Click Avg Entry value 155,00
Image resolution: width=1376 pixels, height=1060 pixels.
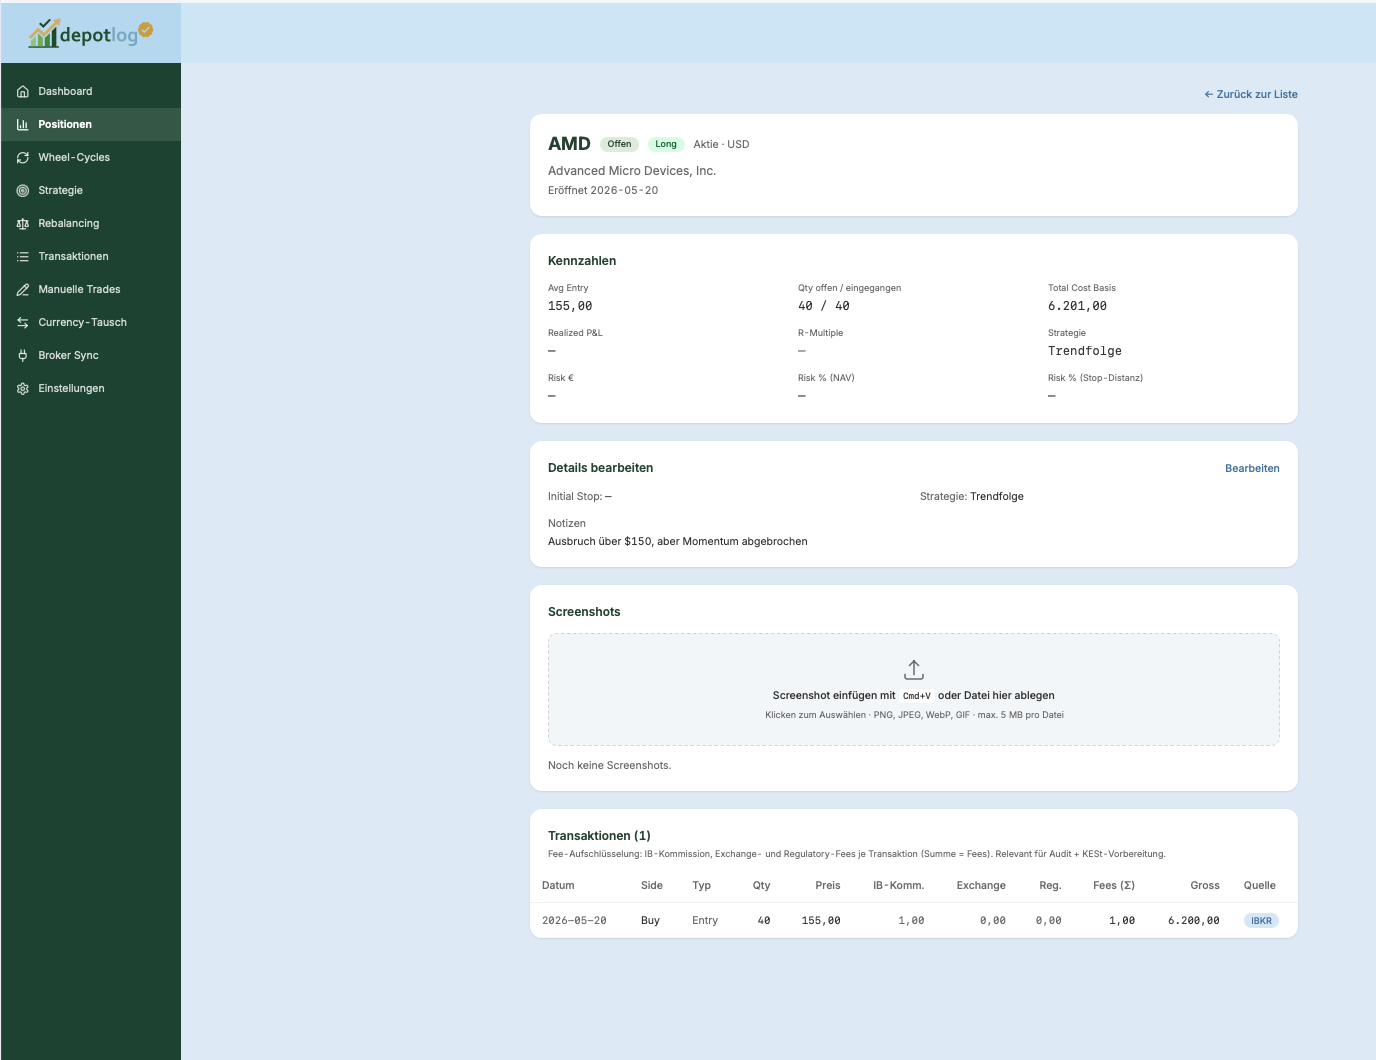(x=570, y=306)
